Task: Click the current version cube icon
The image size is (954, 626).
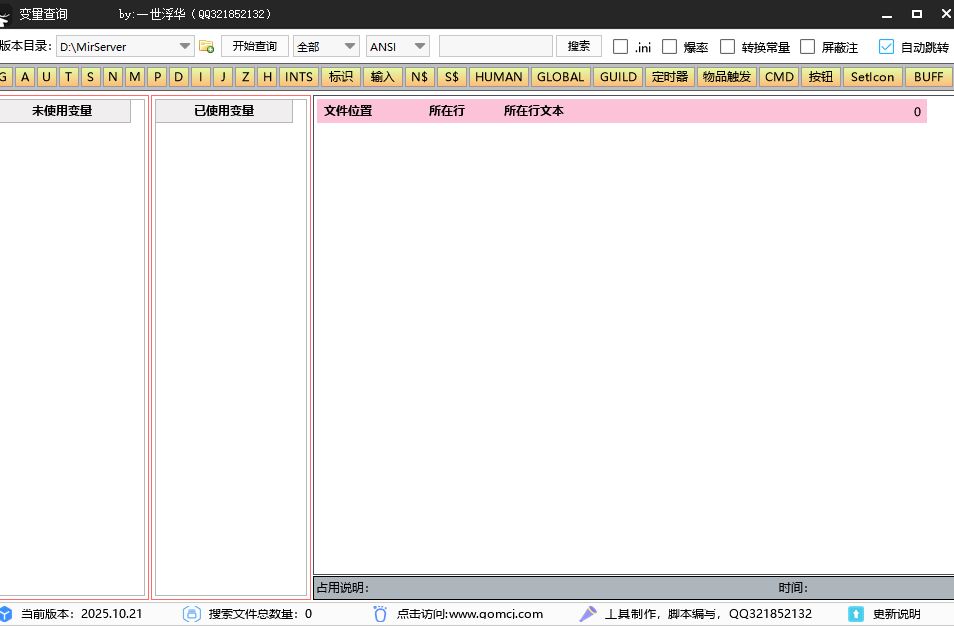Action: (6, 614)
